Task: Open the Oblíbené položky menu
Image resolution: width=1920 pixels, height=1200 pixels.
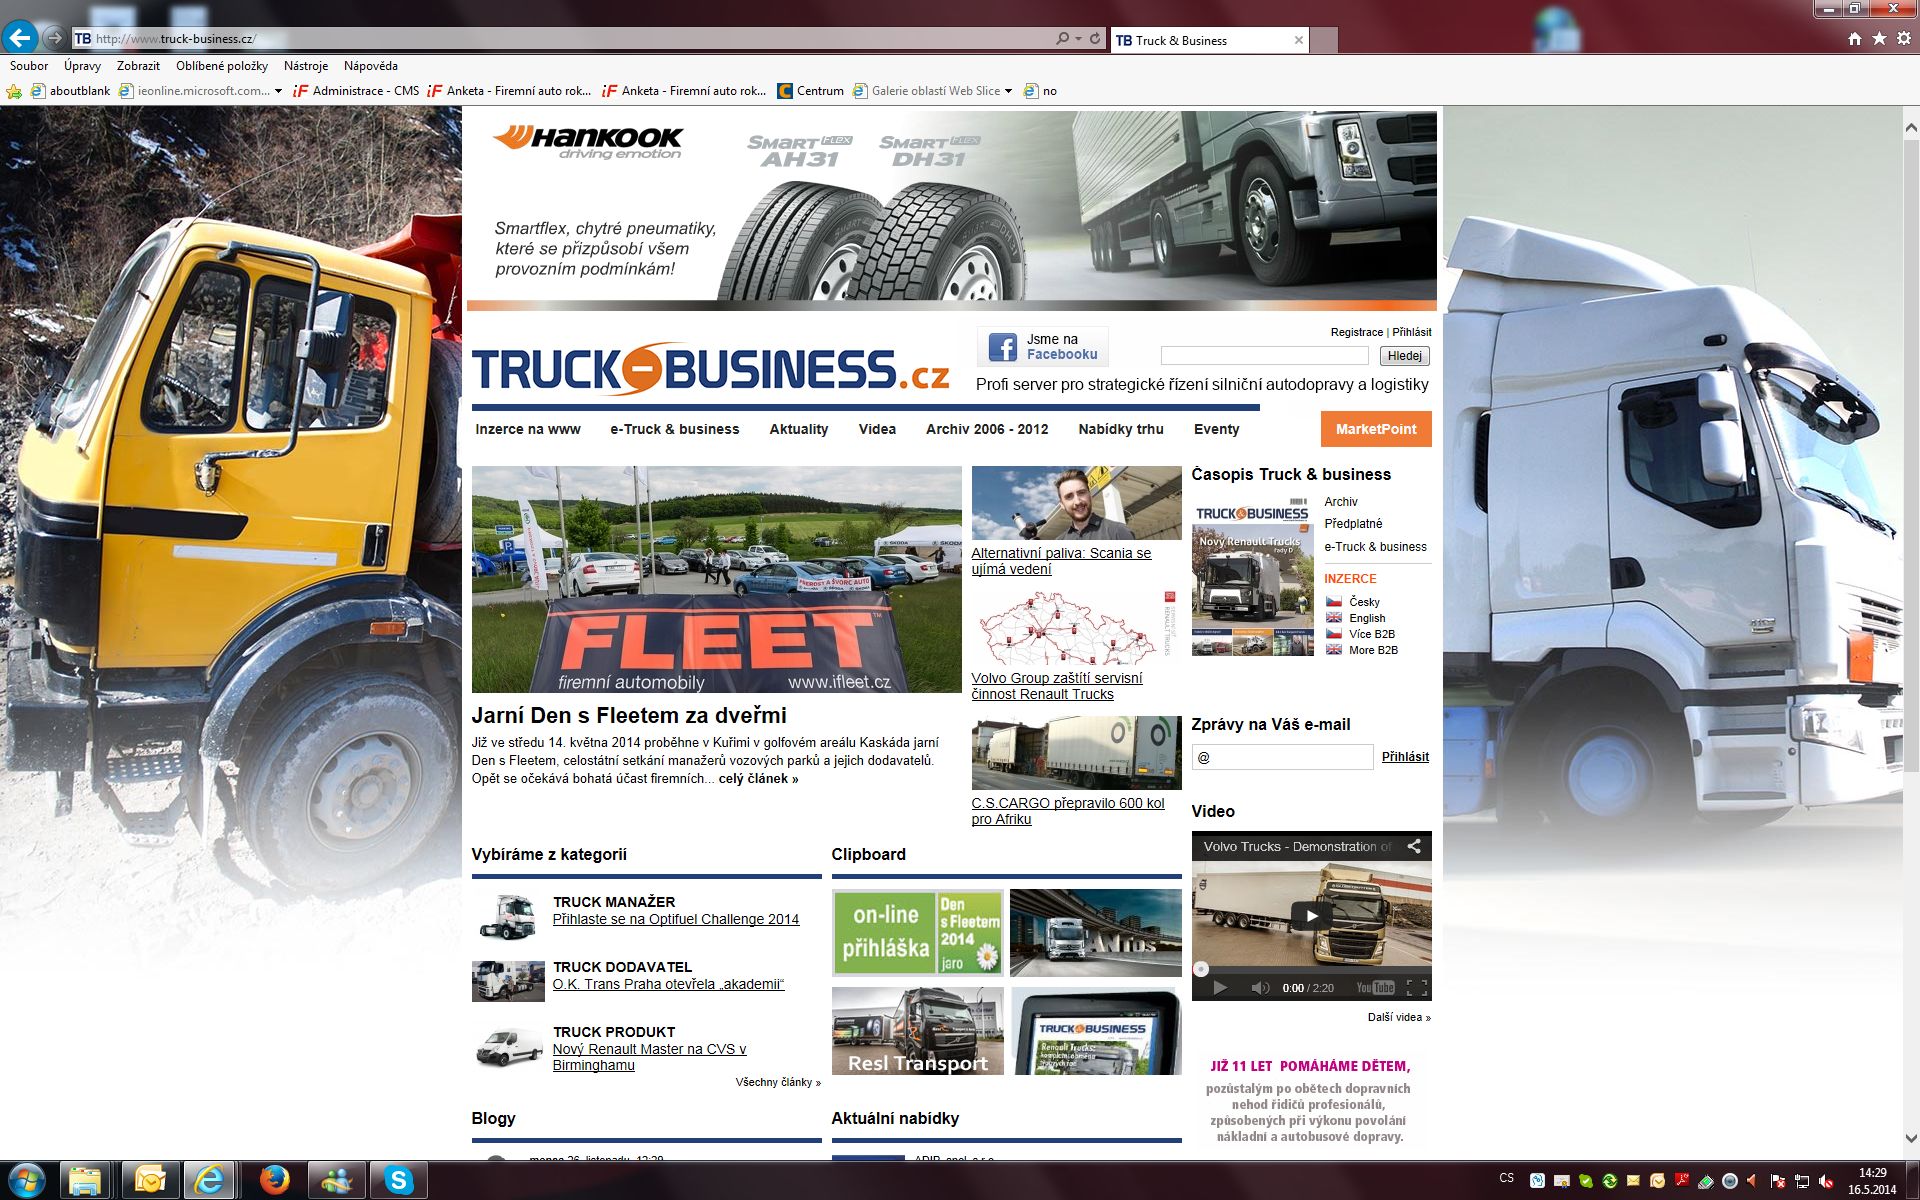Action: [222, 66]
